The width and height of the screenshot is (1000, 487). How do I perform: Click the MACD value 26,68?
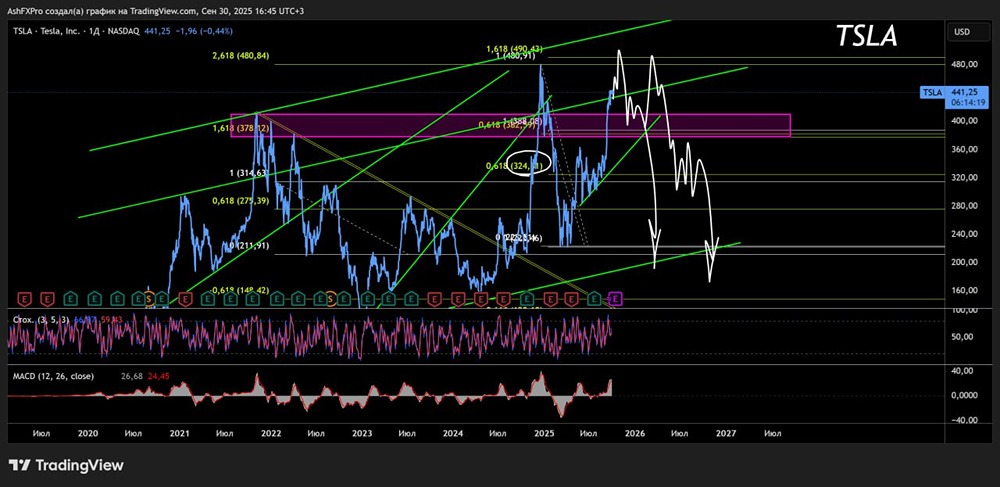point(131,376)
